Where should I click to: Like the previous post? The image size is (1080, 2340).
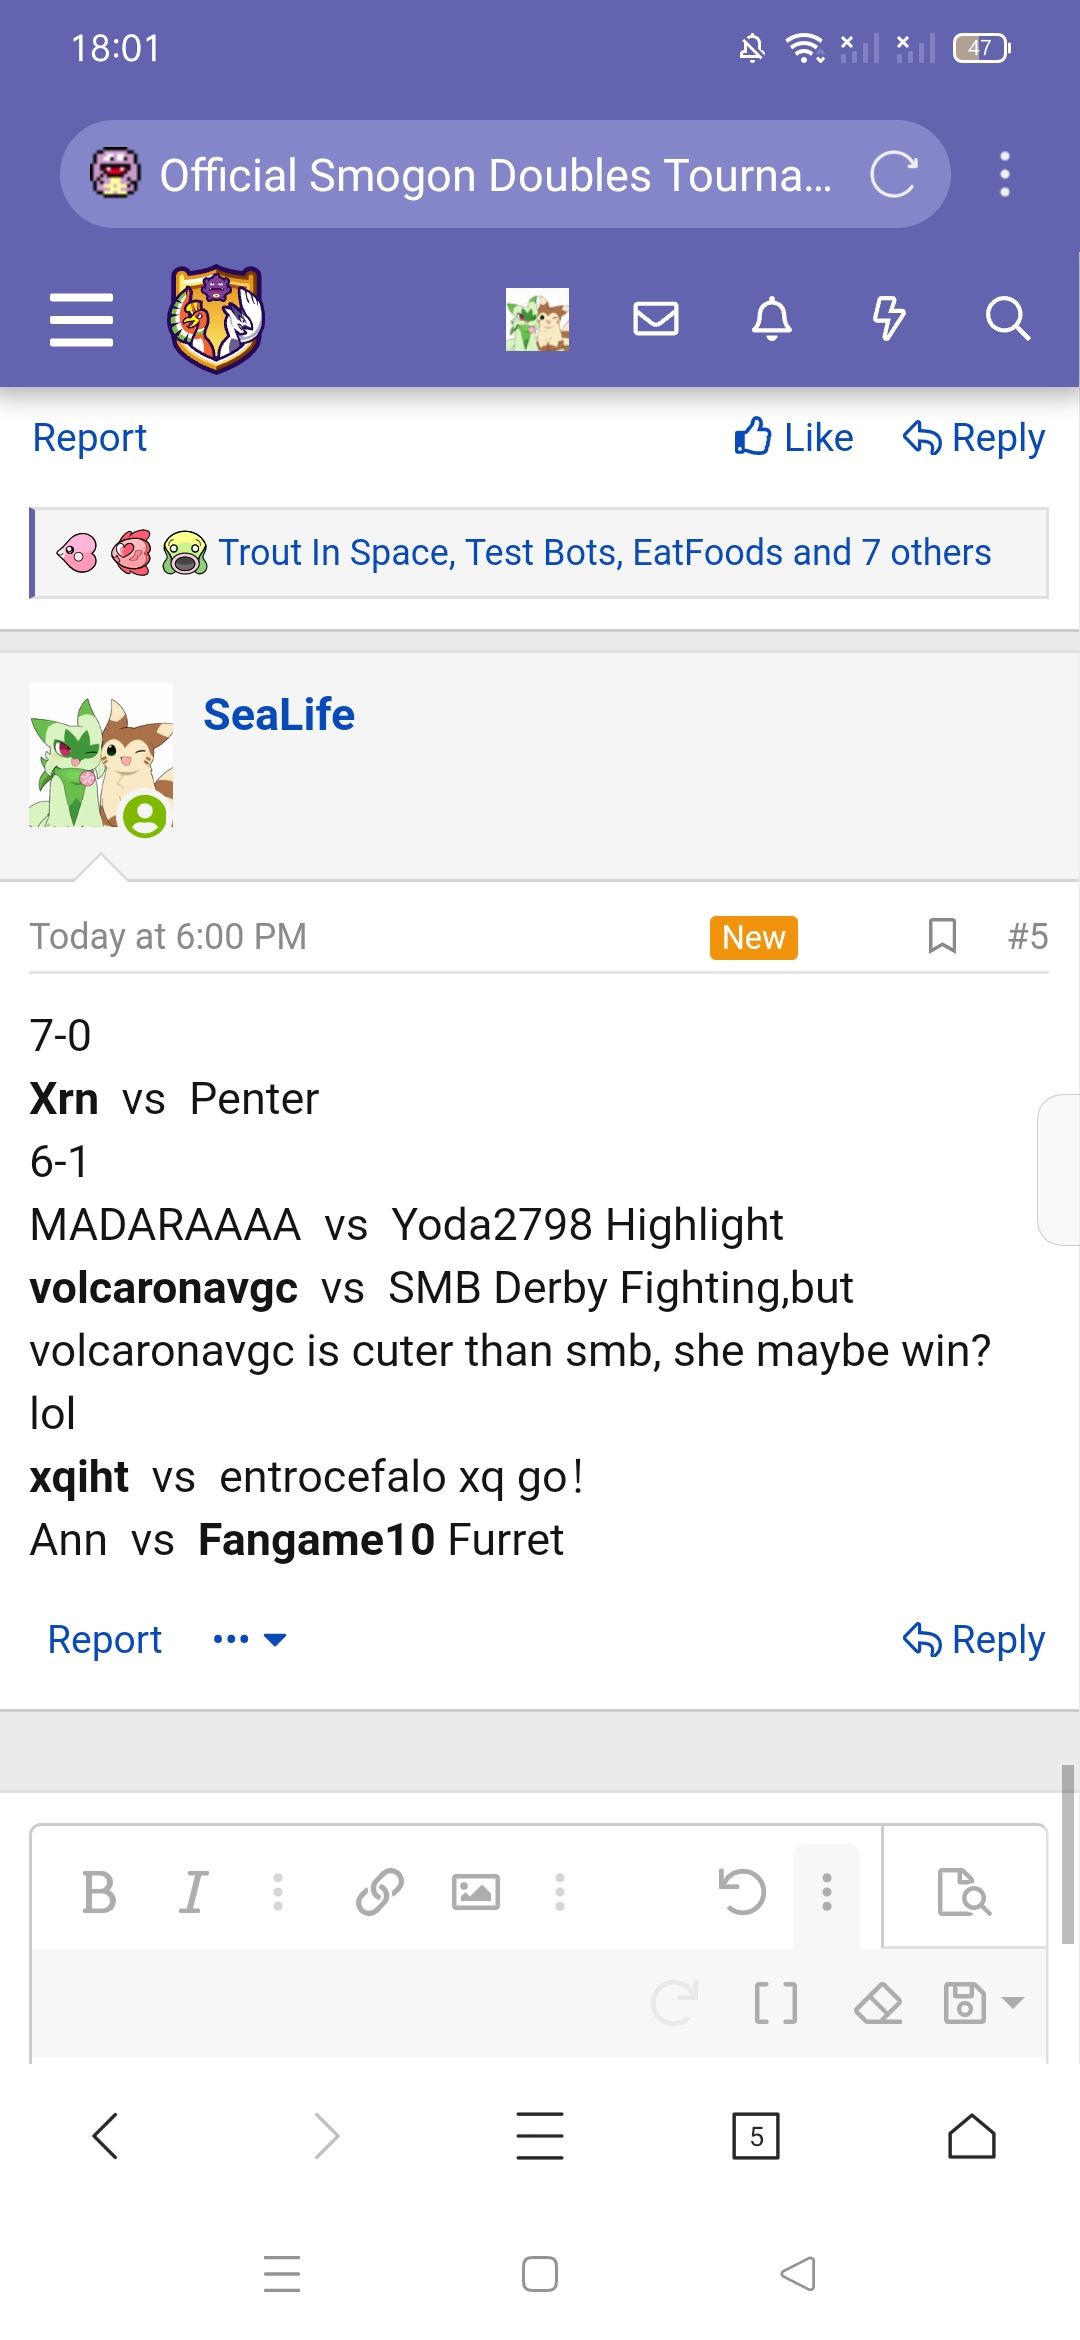794,438
